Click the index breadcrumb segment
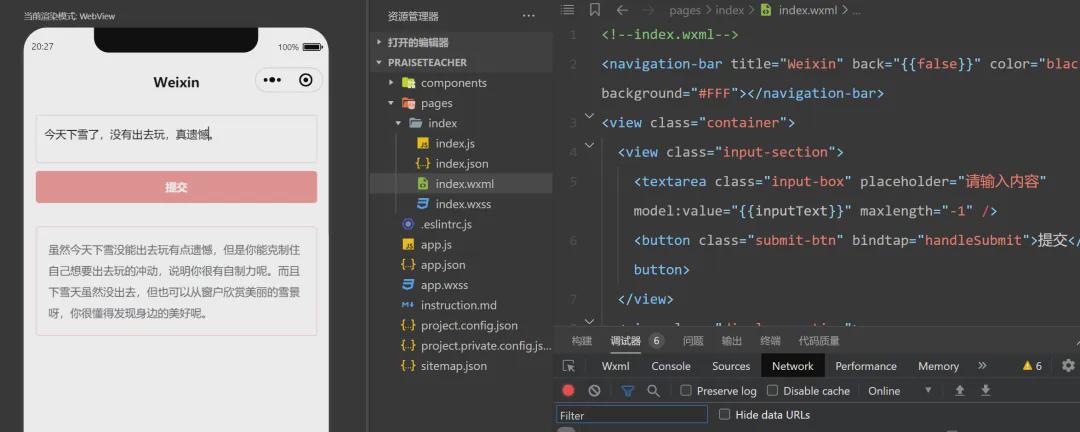1080x432 pixels. pyautogui.click(x=729, y=10)
